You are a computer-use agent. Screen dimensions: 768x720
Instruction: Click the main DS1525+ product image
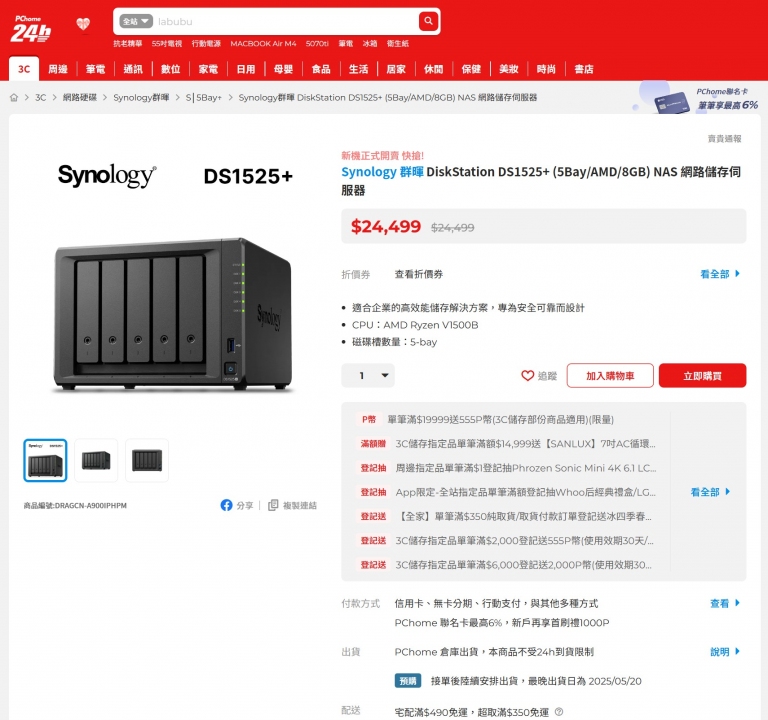[x=173, y=314]
